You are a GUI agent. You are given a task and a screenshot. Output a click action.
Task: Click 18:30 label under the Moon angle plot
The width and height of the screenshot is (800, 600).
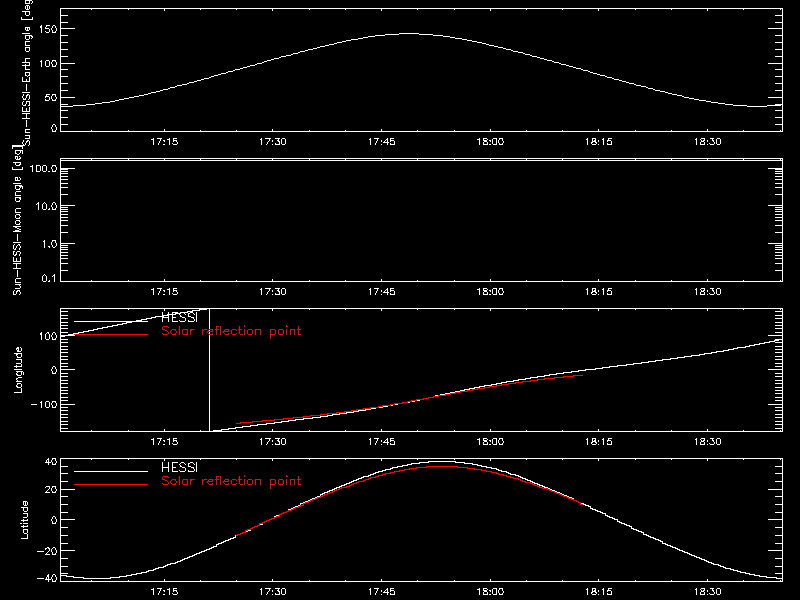[708, 291]
